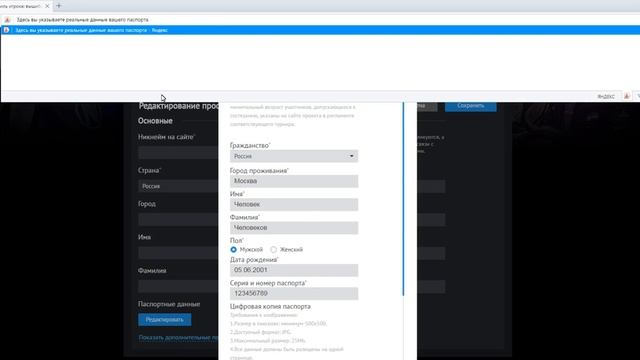Viewport: 640px width, 360px height.
Task: Click the Фамилия field containing Человеков
Action: (294, 227)
